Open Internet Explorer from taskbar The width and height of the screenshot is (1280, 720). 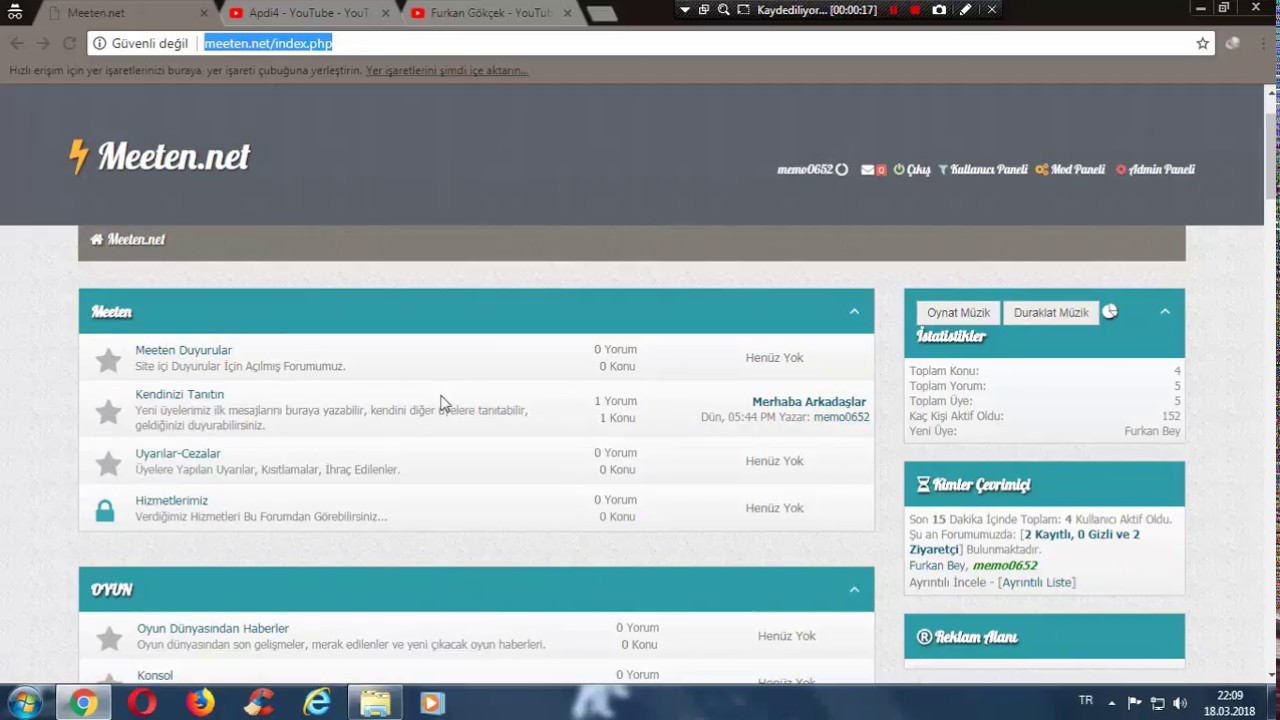317,703
